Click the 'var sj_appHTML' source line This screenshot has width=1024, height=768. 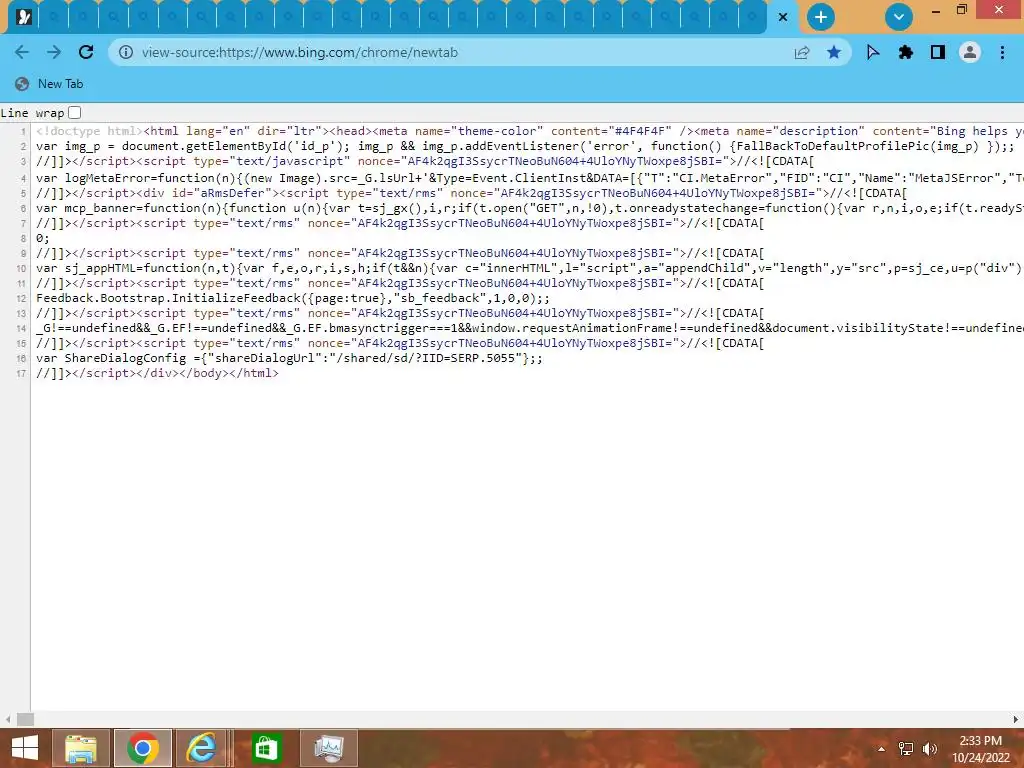pos(530,268)
